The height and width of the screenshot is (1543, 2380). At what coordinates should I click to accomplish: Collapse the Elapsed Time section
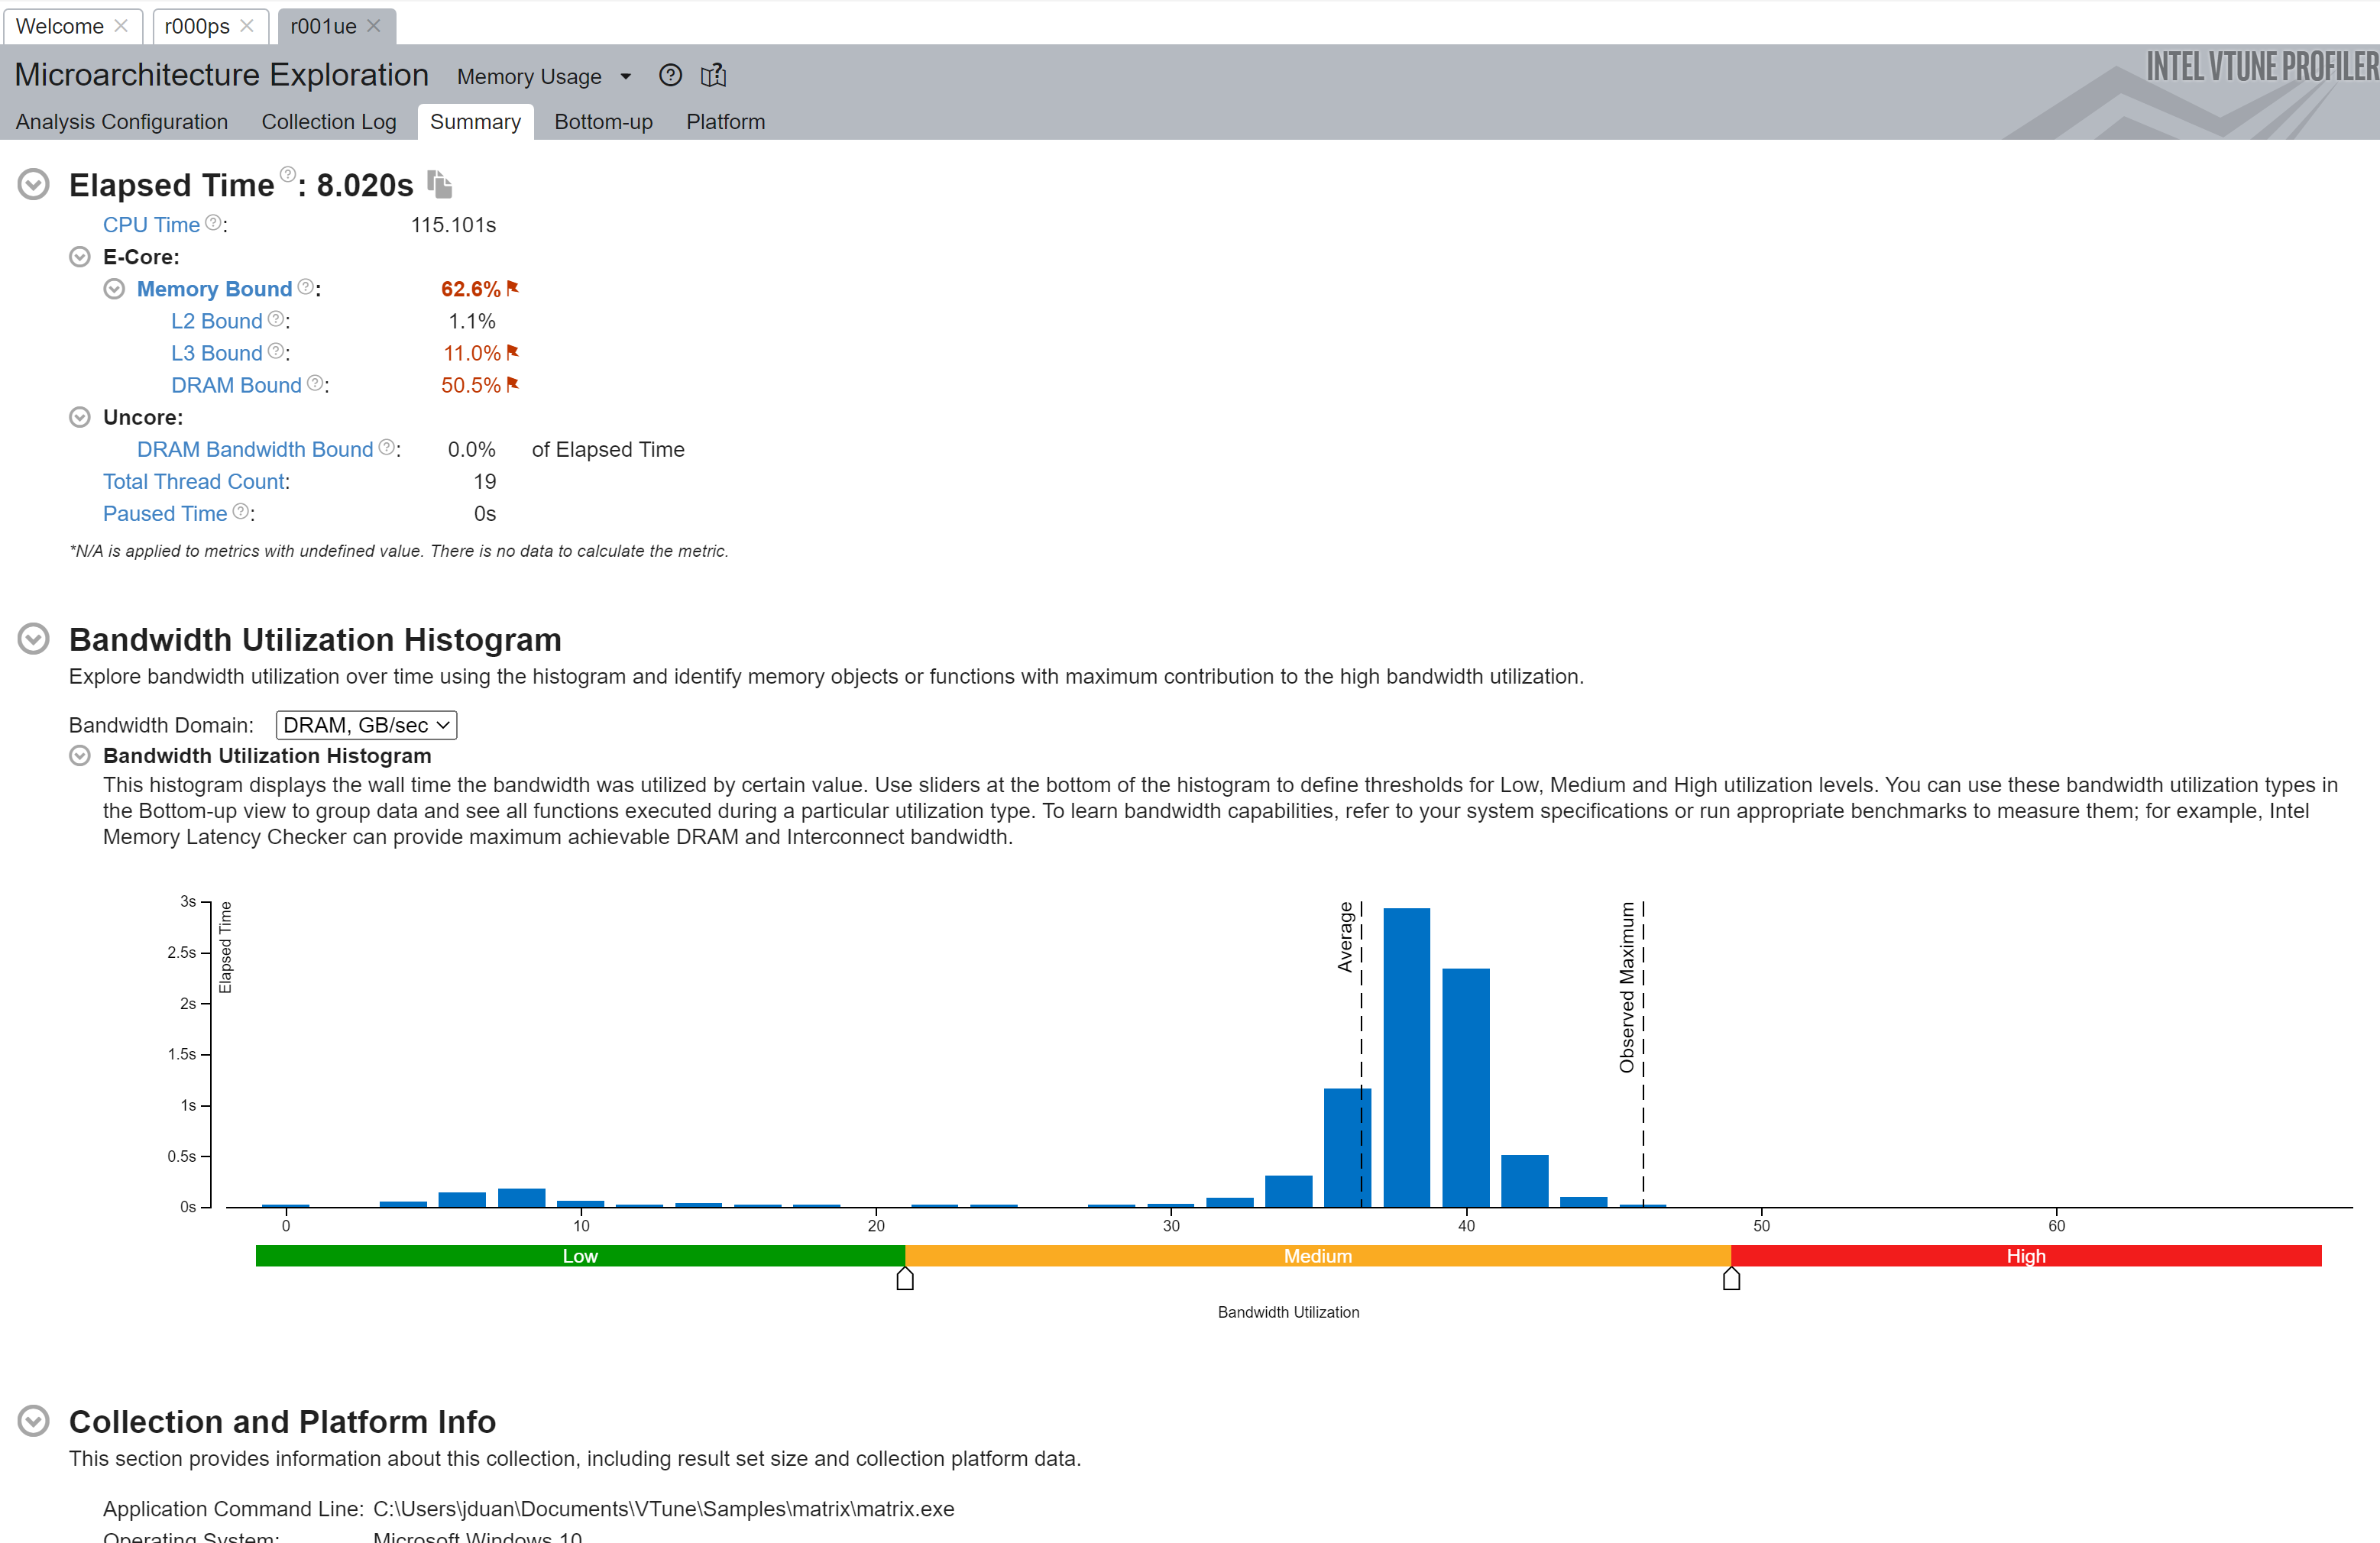[x=34, y=184]
